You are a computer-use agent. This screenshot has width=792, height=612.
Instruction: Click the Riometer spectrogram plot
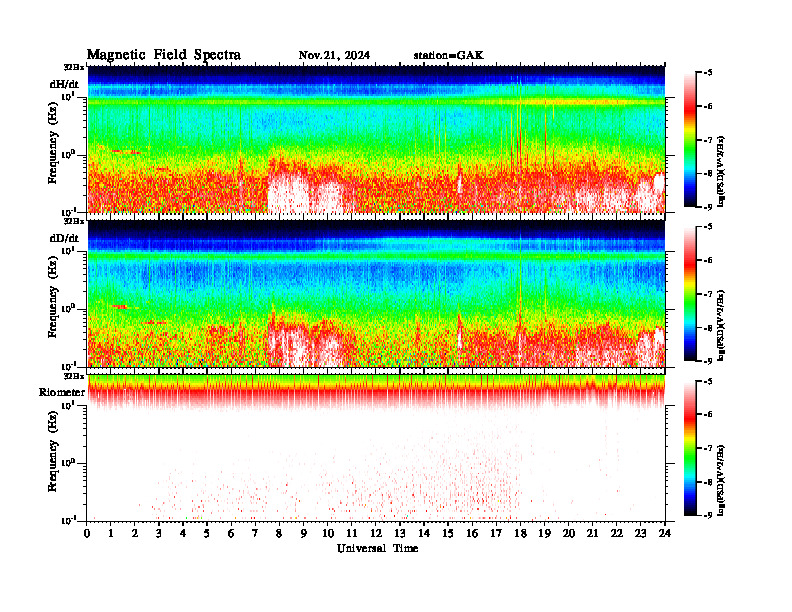click(376, 447)
